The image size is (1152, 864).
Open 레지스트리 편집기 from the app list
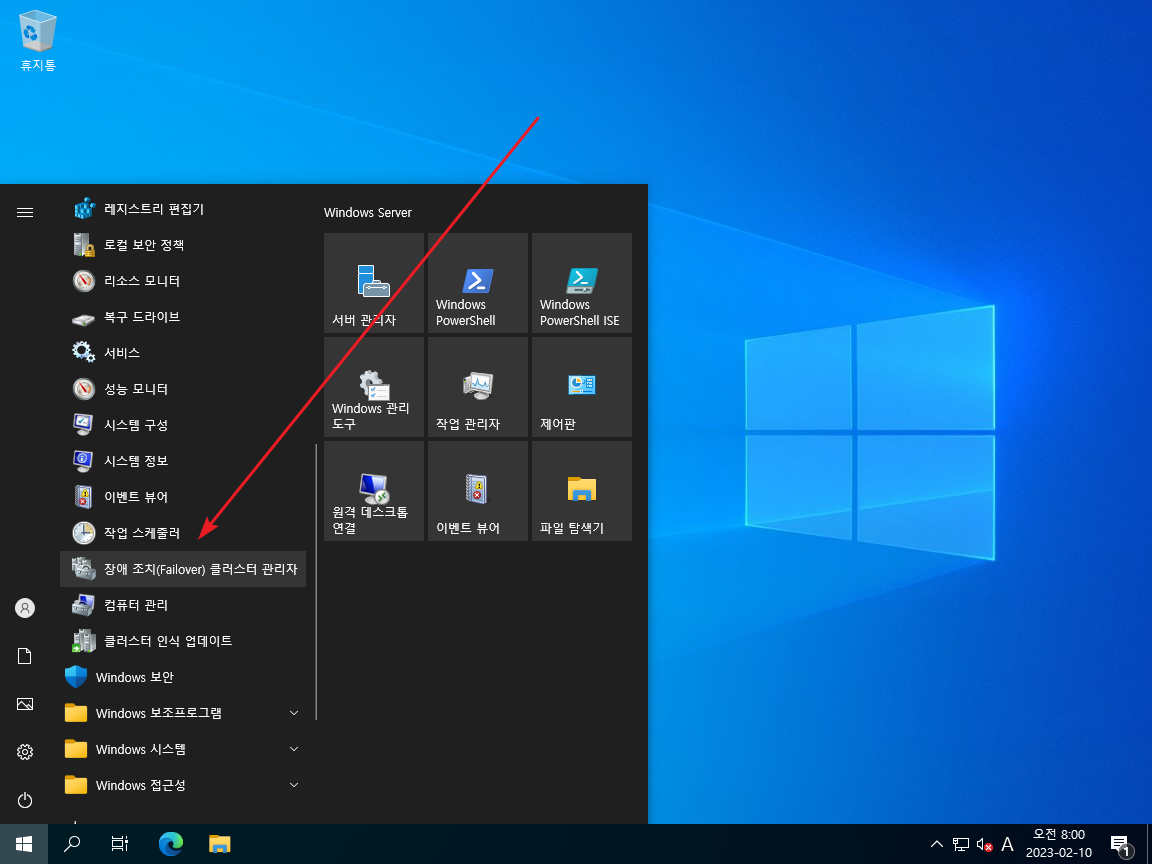(183, 209)
